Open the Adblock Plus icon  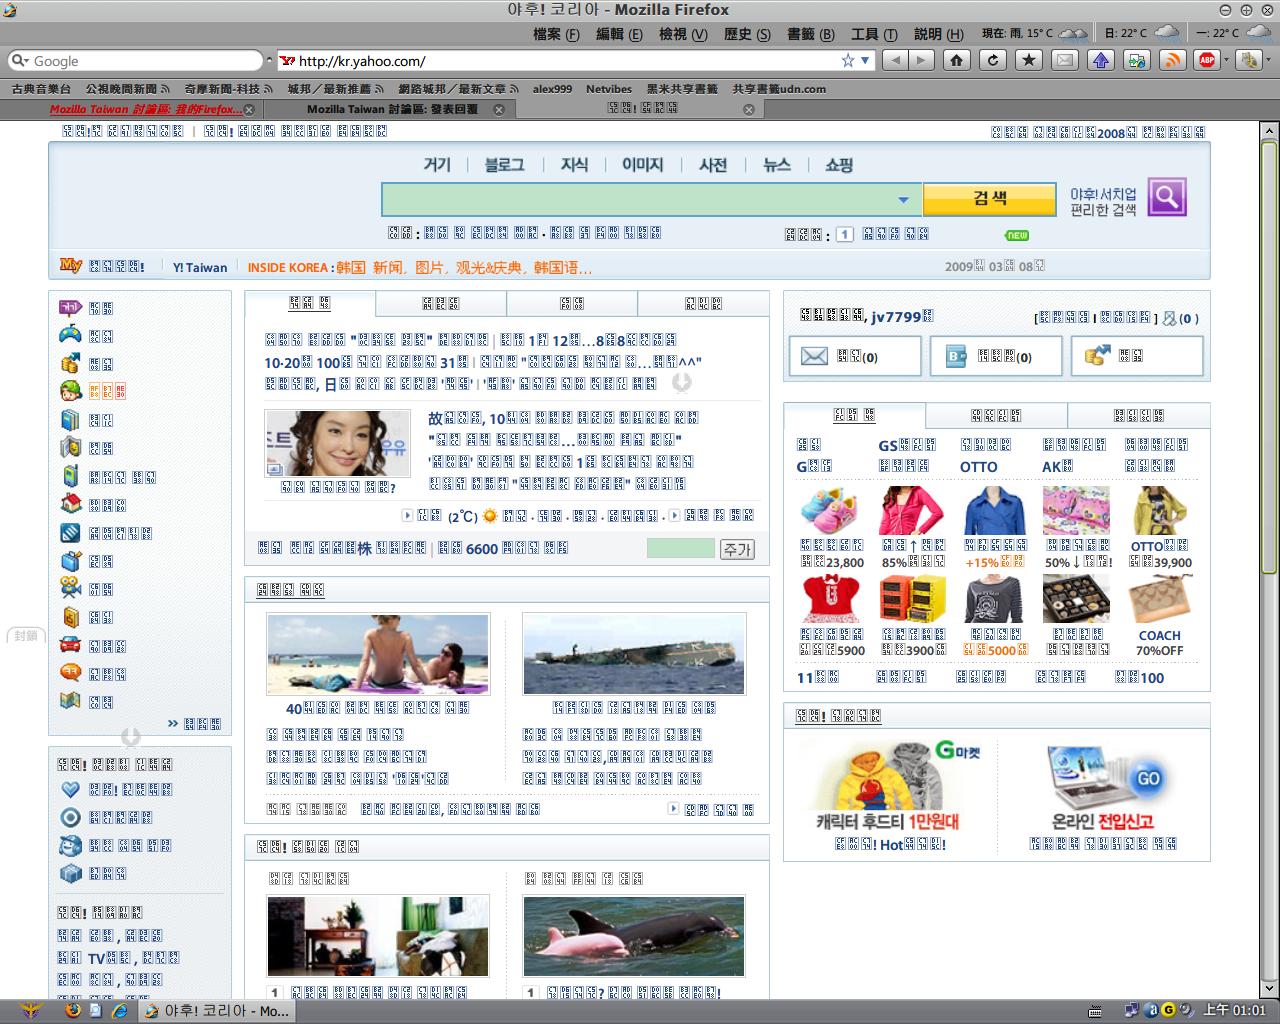point(1207,60)
